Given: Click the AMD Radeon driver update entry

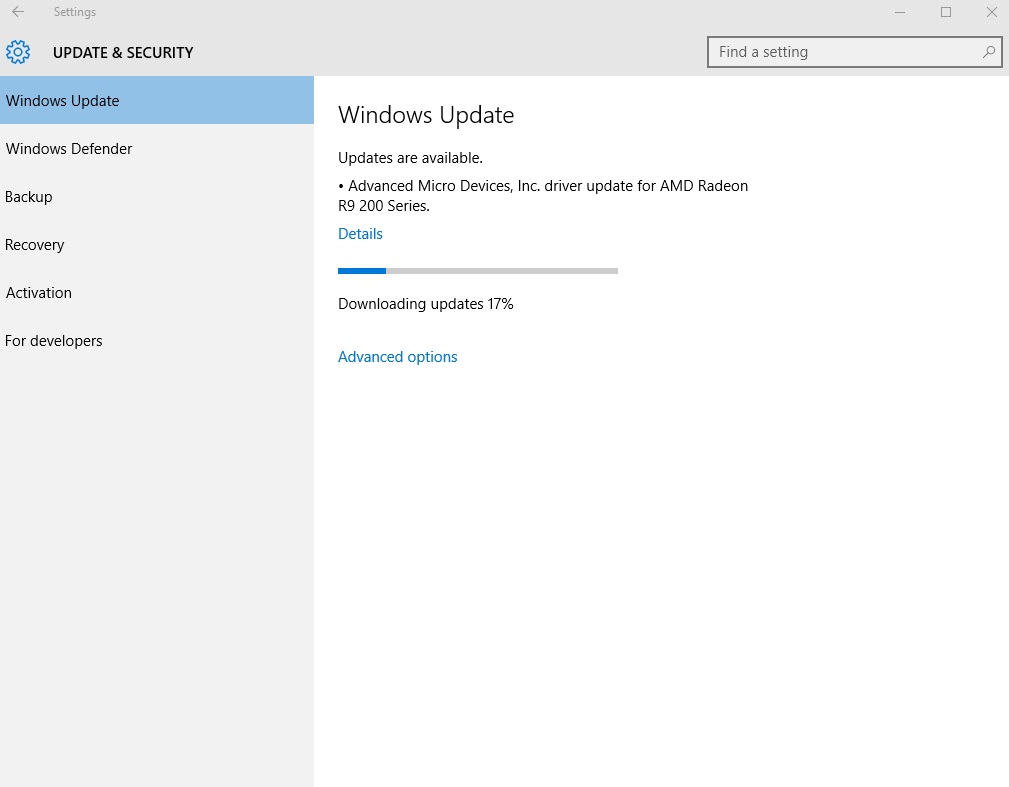Looking at the screenshot, I should [543, 195].
